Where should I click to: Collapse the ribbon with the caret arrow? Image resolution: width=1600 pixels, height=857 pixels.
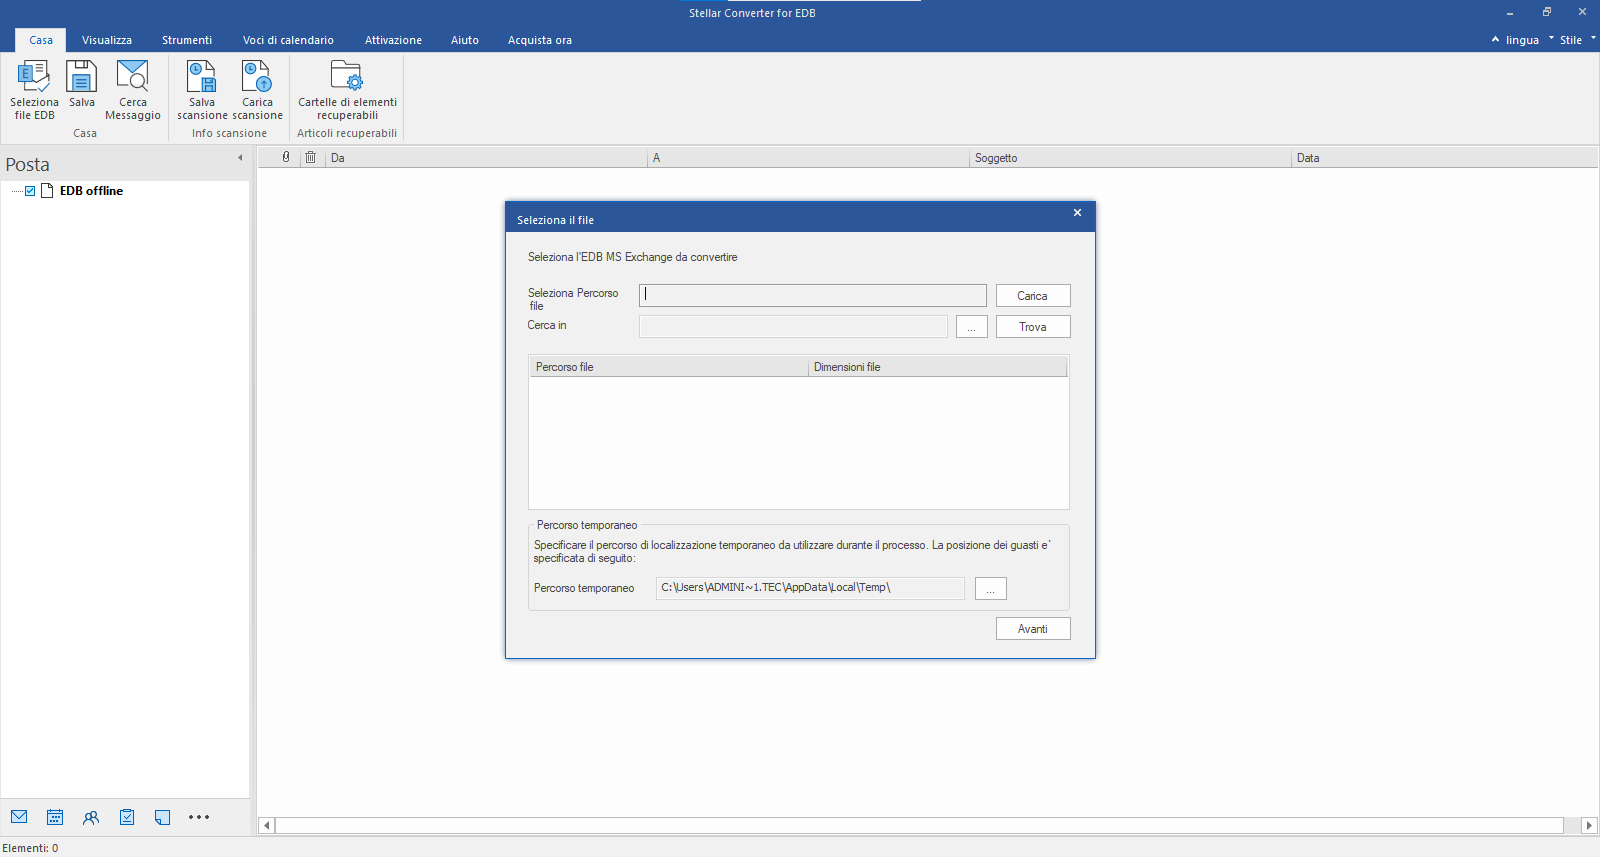point(1495,40)
